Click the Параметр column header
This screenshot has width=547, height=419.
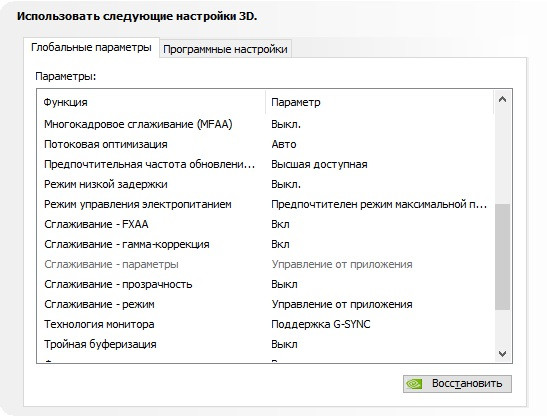[380, 103]
